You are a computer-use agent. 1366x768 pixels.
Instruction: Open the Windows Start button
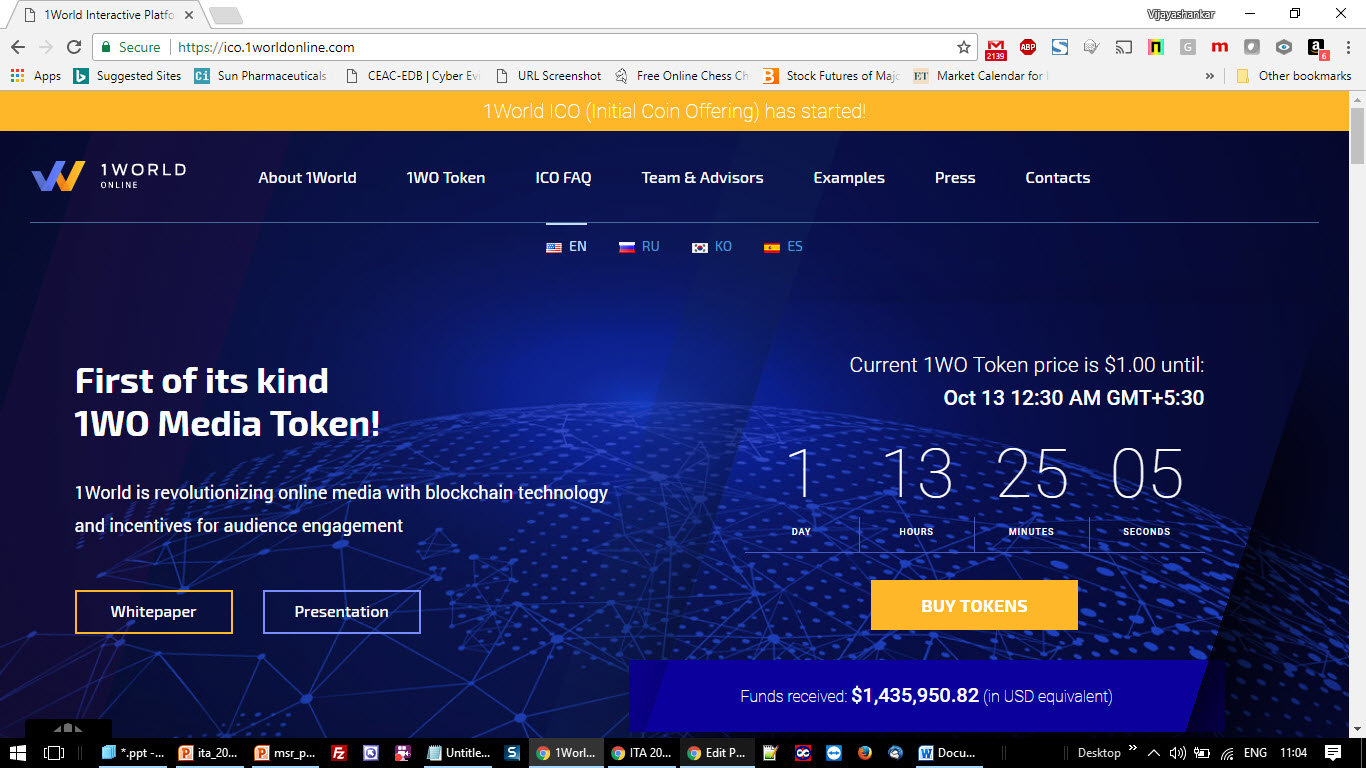pyautogui.click(x=19, y=753)
